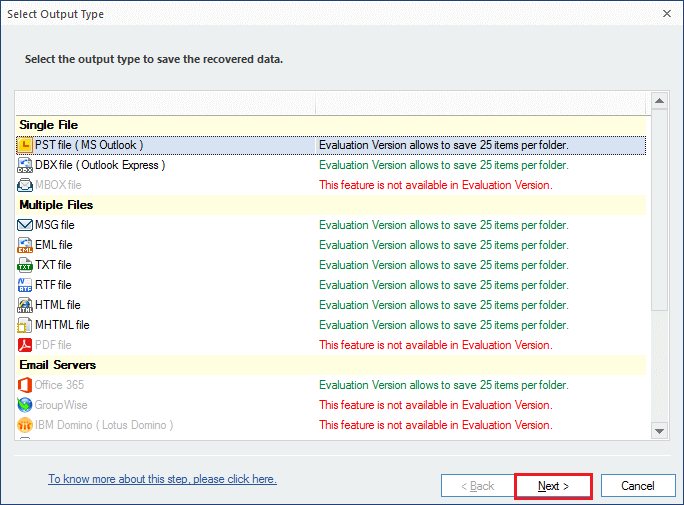This screenshot has width=684, height=505.
Task: Click the scrollbar up arrow
Action: tap(660, 101)
